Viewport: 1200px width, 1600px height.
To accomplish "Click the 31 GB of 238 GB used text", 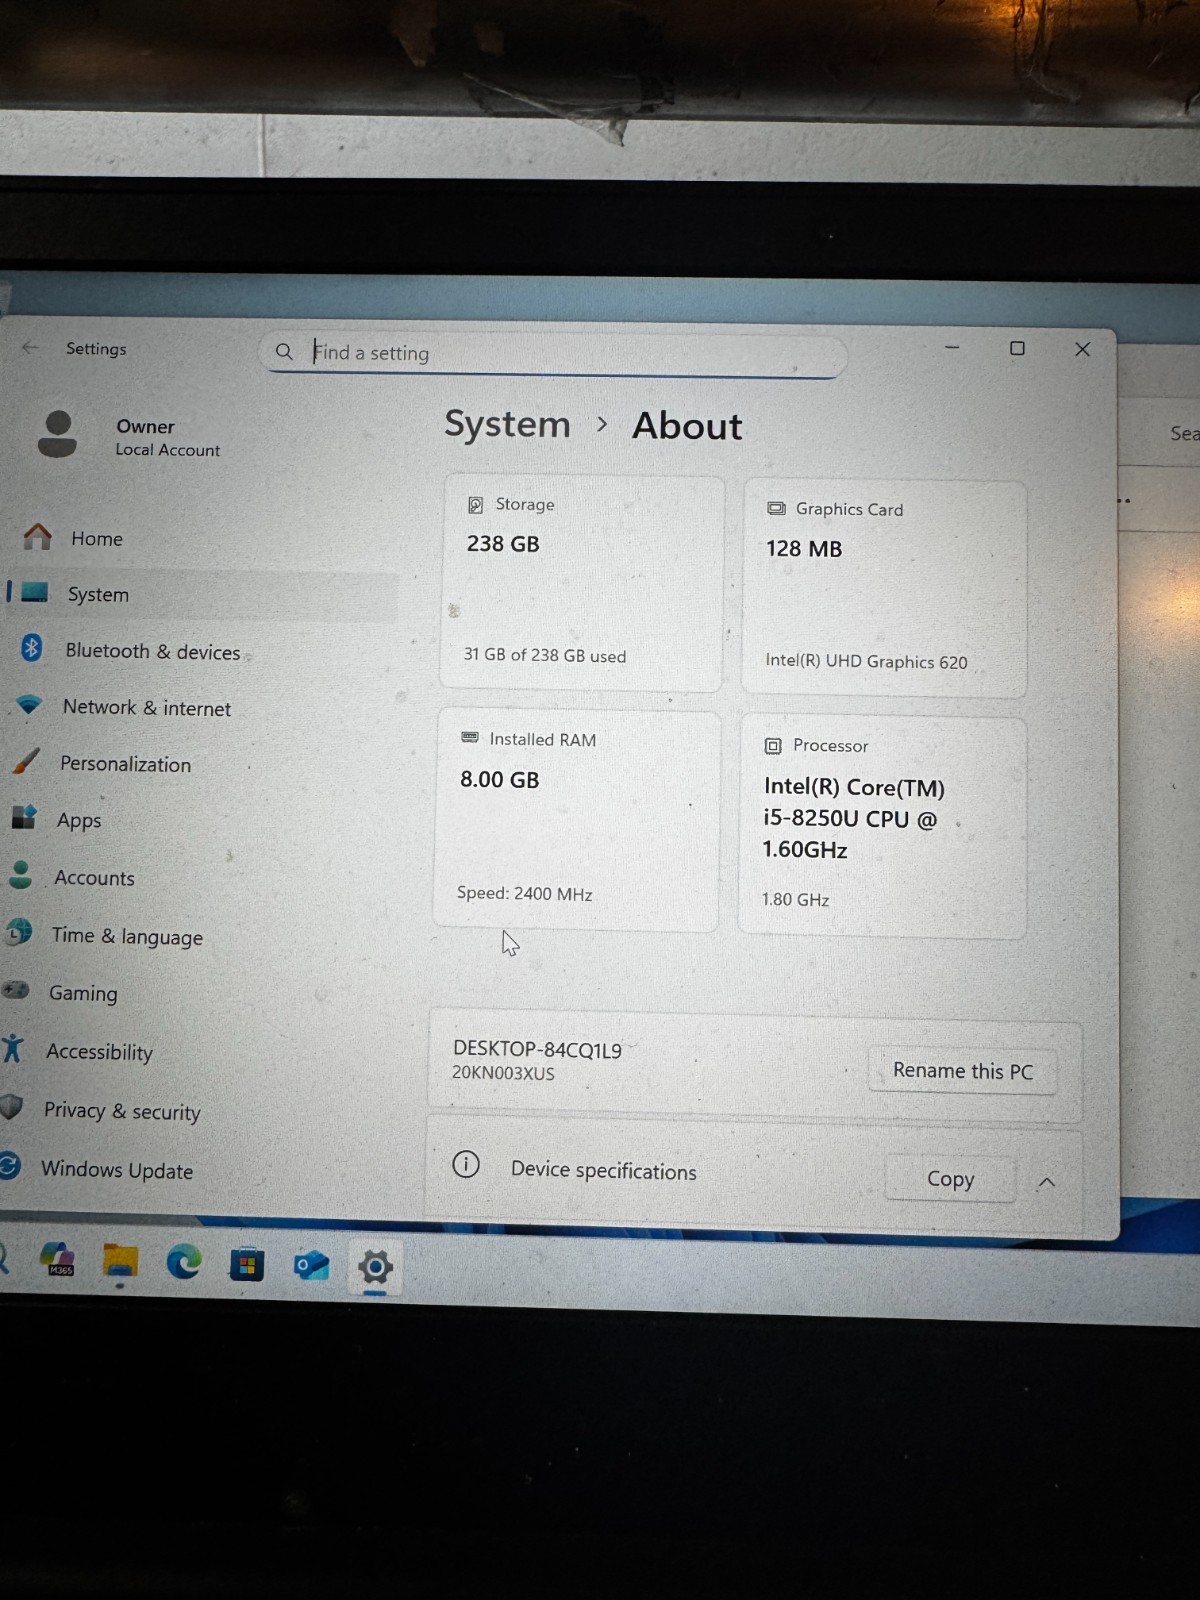I will pos(544,655).
